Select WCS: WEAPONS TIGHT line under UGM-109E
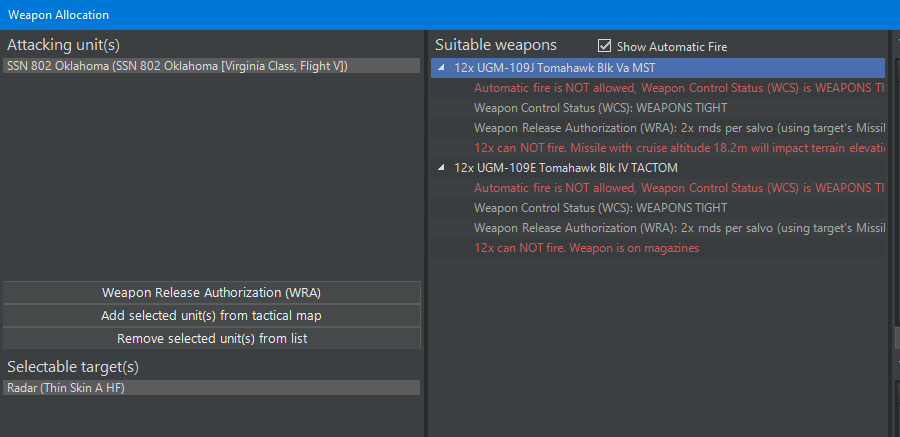The width and height of the screenshot is (900, 437). 600,208
